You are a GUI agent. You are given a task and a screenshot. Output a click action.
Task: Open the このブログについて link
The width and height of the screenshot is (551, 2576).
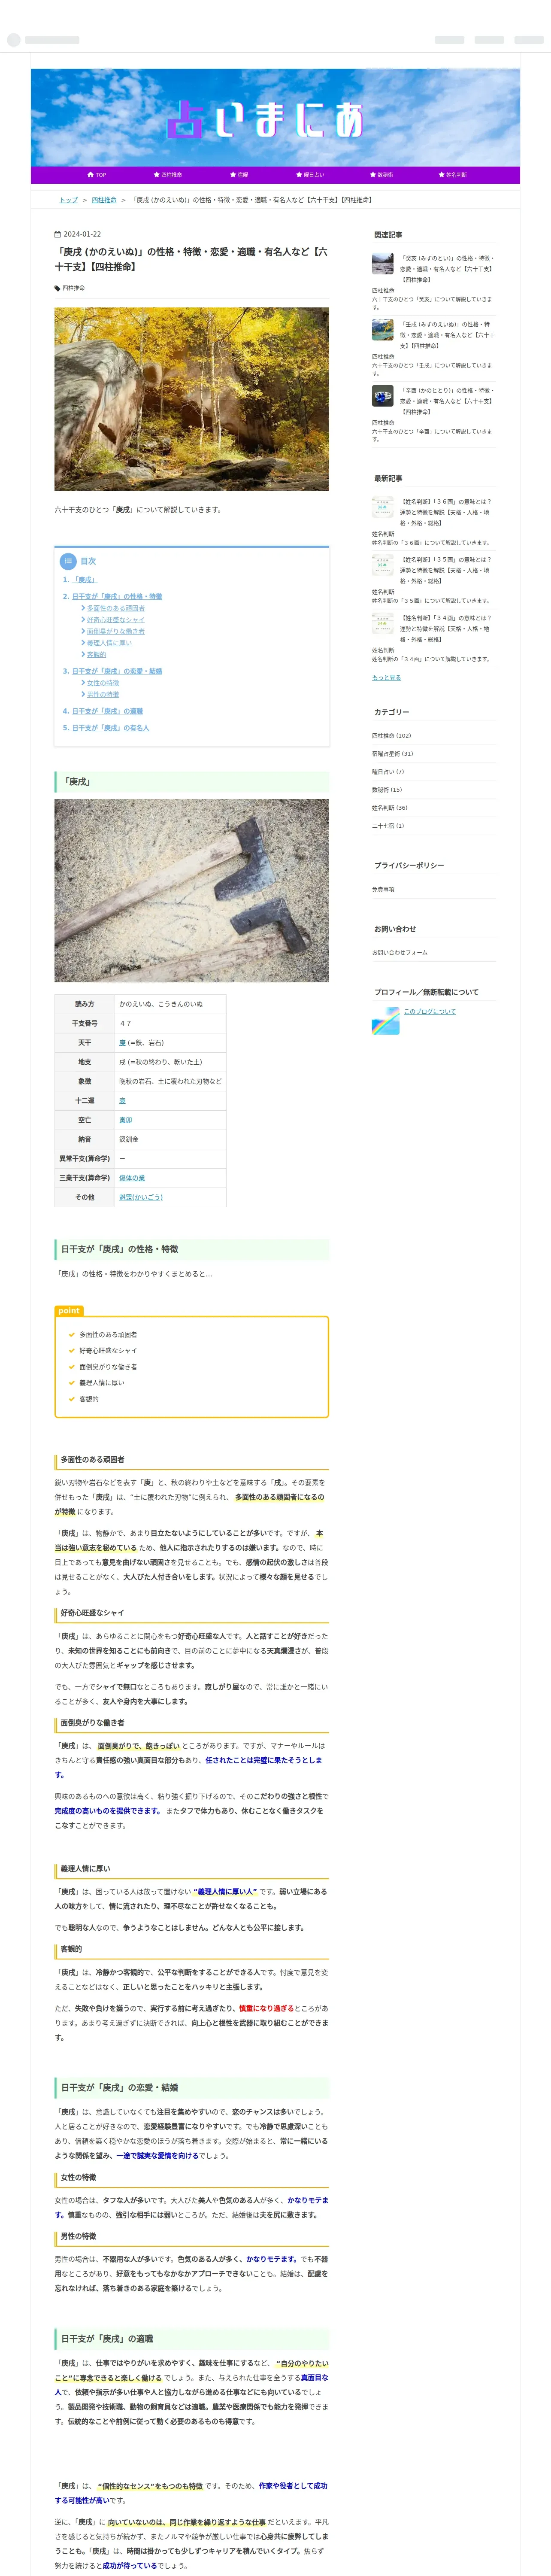point(430,1012)
